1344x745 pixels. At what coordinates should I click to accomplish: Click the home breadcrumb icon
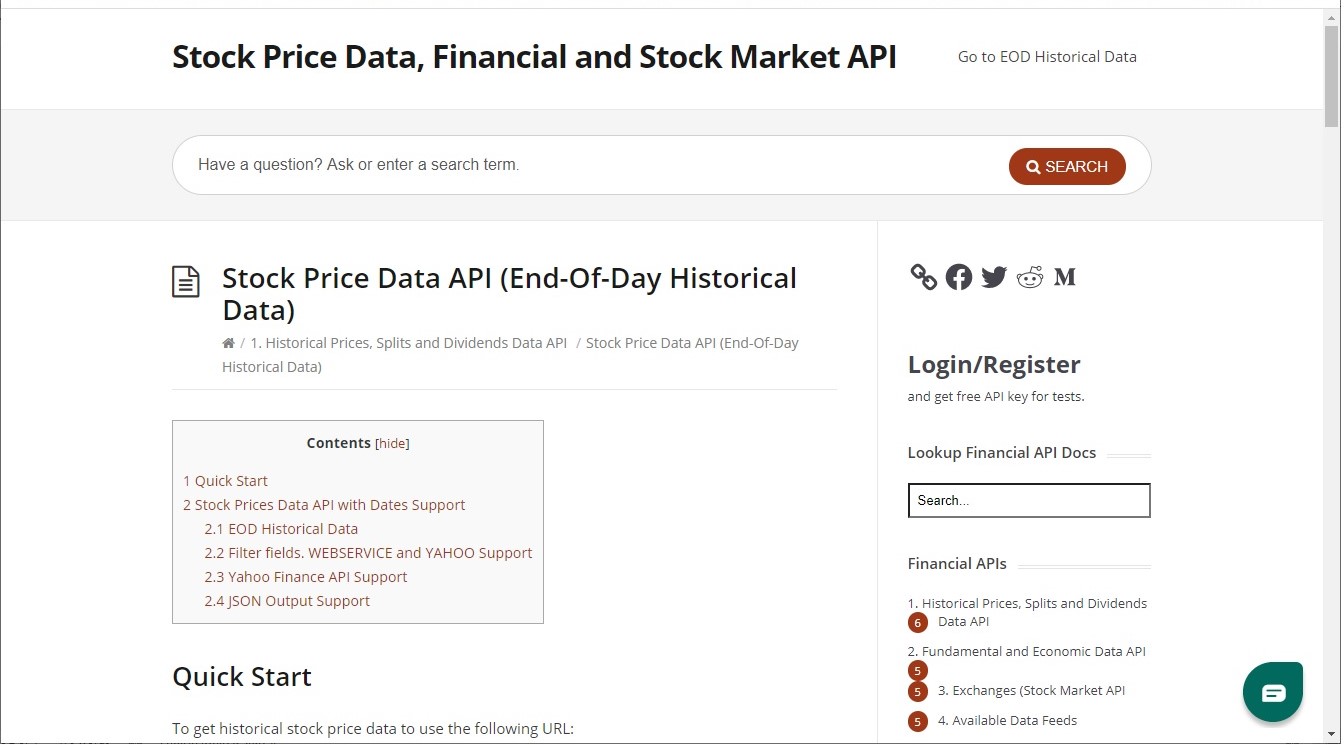(228, 343)
